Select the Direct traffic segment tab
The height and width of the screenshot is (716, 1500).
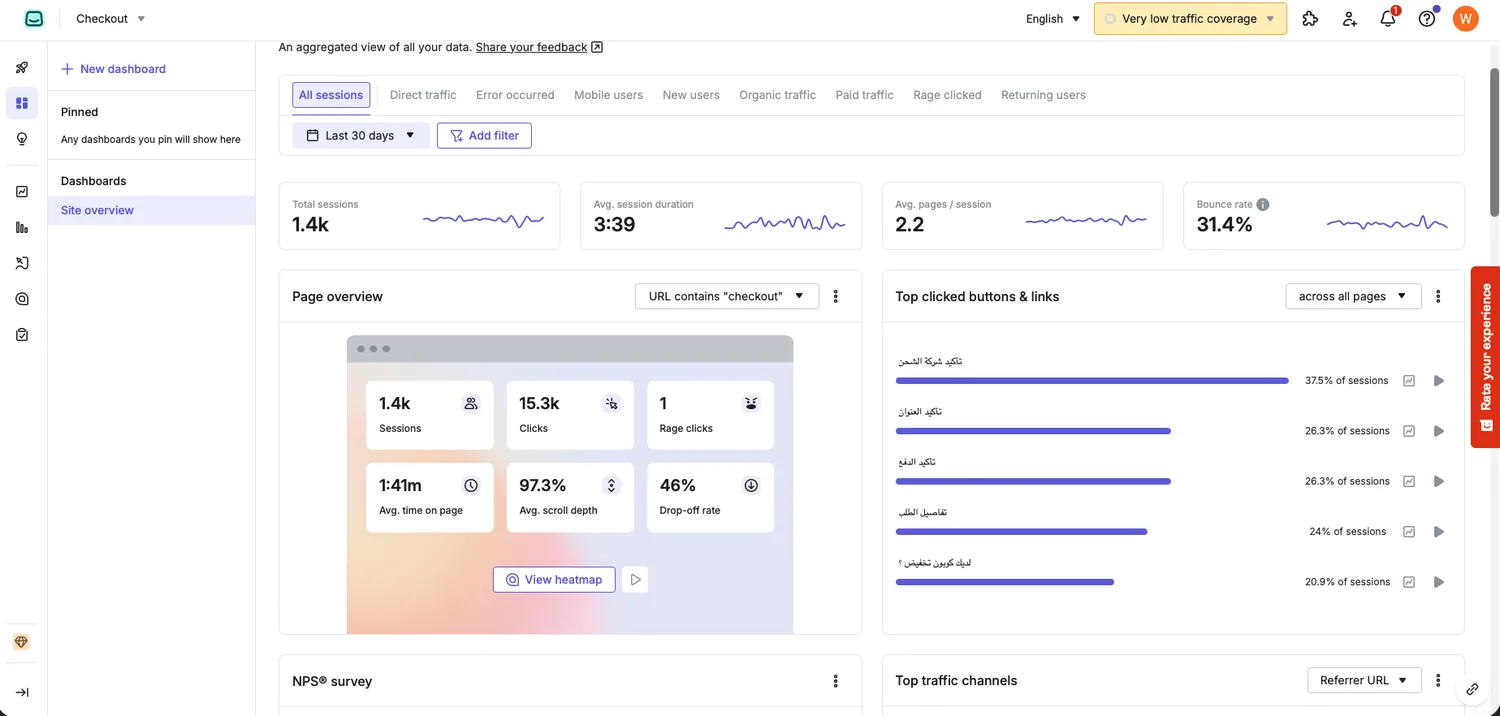(423, 95)
